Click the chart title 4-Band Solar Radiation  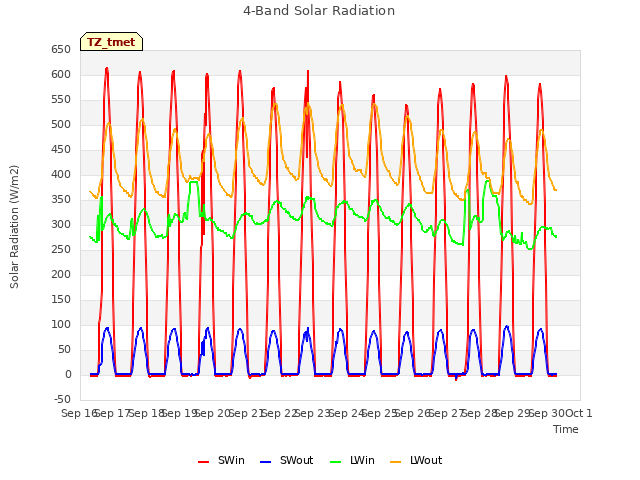319,11
